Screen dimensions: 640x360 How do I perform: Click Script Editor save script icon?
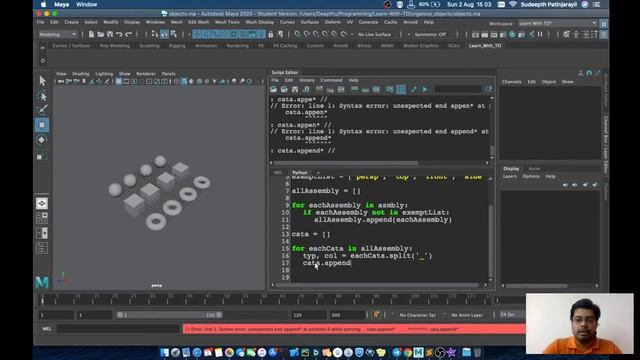coord(295,89)
